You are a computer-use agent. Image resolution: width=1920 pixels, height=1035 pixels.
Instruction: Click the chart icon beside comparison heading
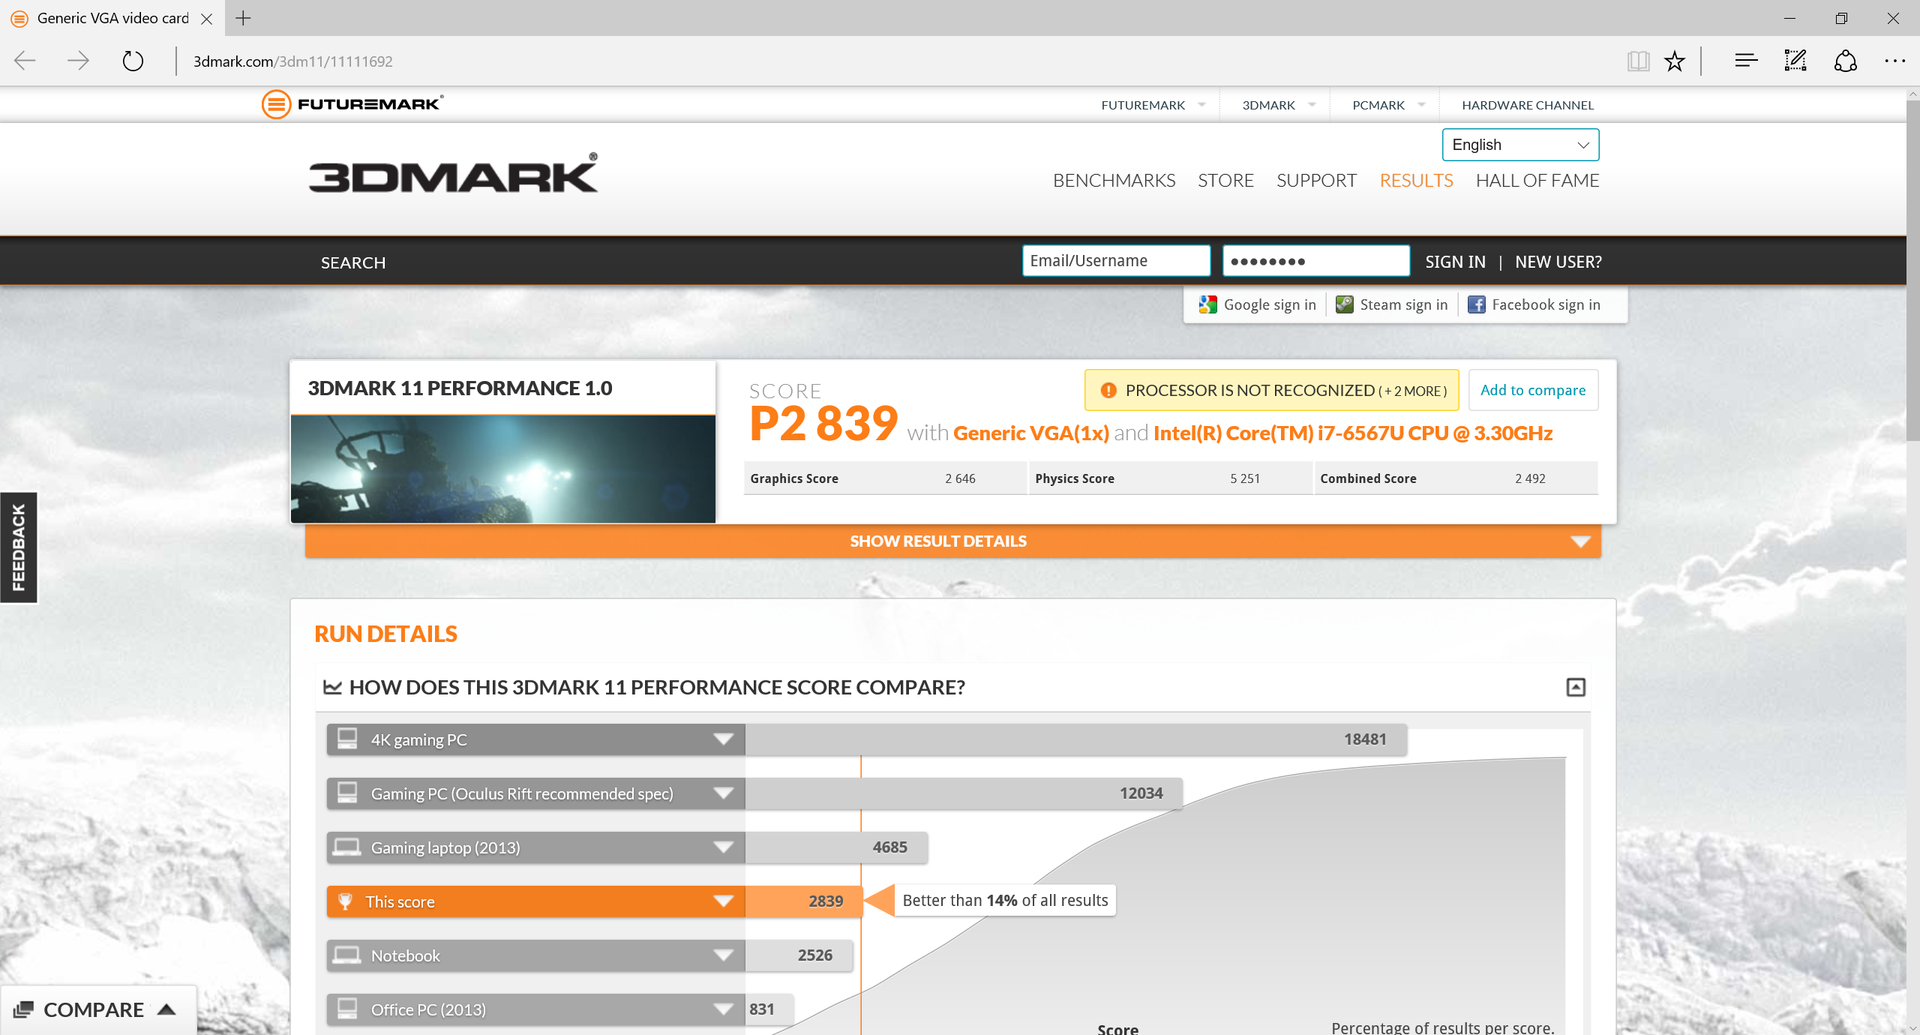333,687
